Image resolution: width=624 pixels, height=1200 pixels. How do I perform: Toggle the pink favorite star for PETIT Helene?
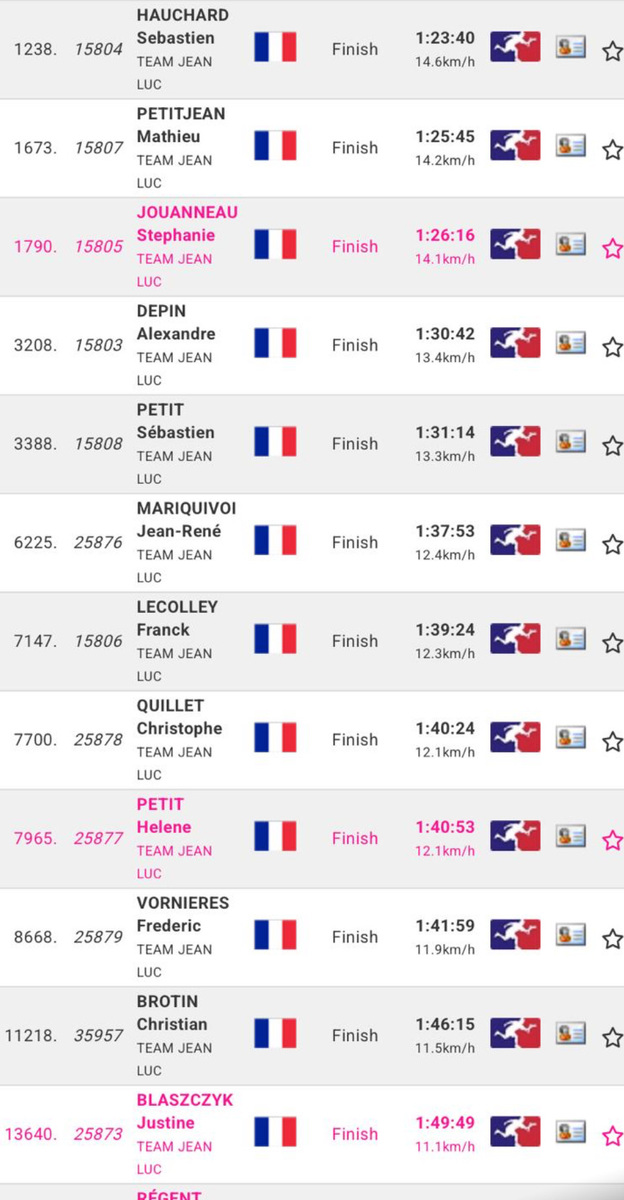(x=612, y=840)
